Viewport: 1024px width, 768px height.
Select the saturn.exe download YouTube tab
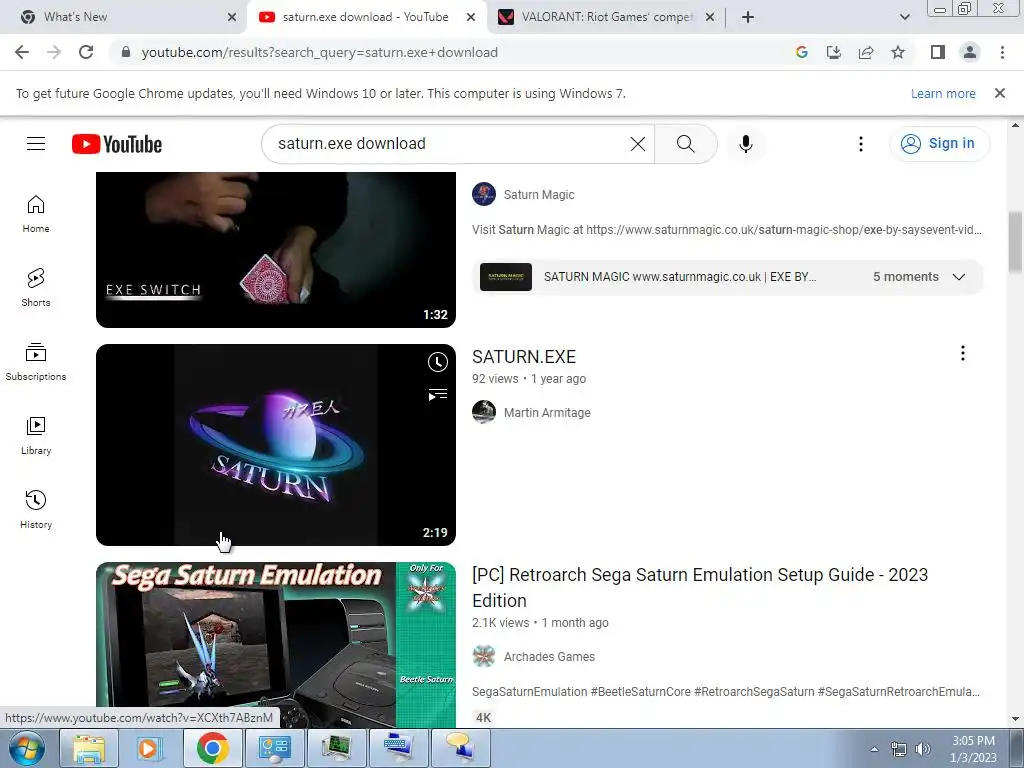click(x=366, y=17)
